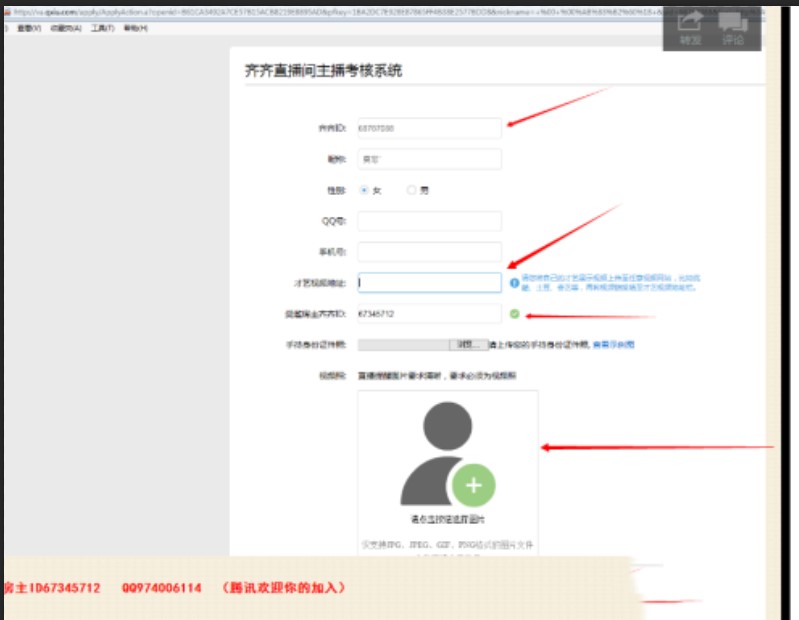This screenshot has height=620, width=799.
Task: Focus the 手机号 input field
Action: 430,252
